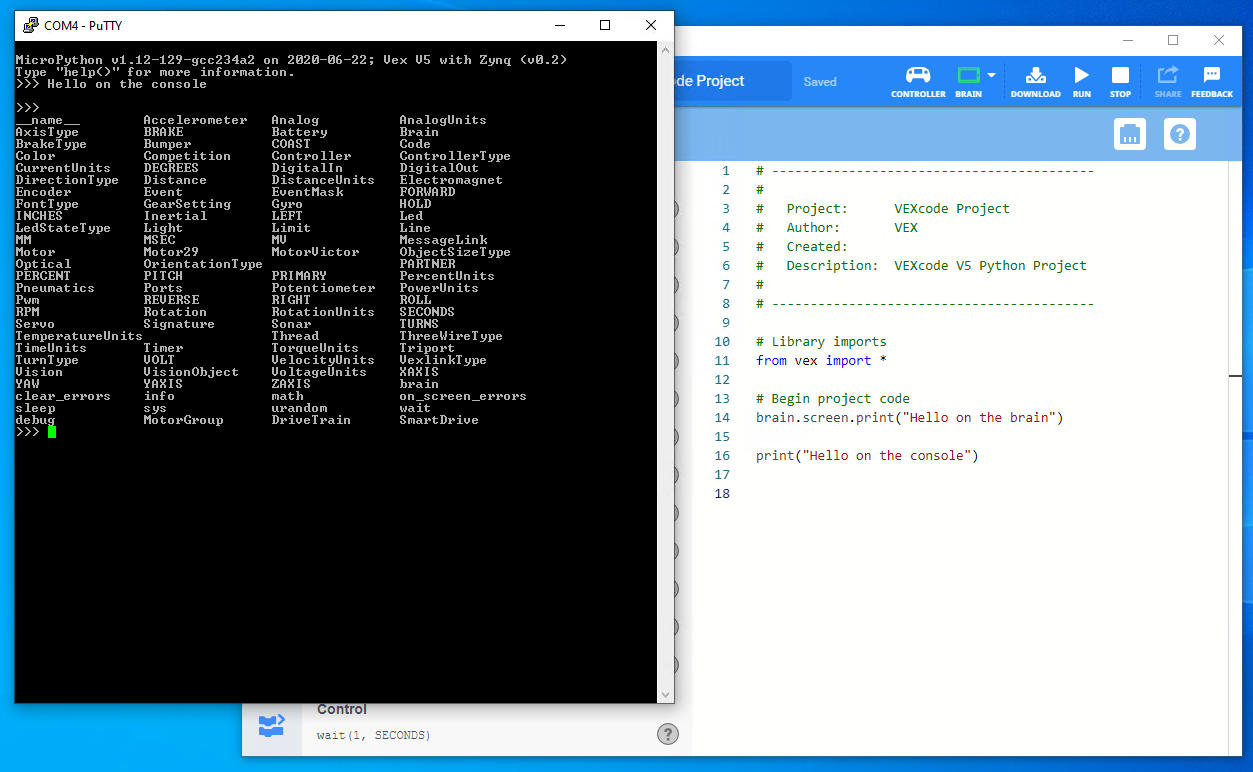Click 'Electromagnet' in the PuTTY listing
1253x772 pixels.
tap(451, 180)
